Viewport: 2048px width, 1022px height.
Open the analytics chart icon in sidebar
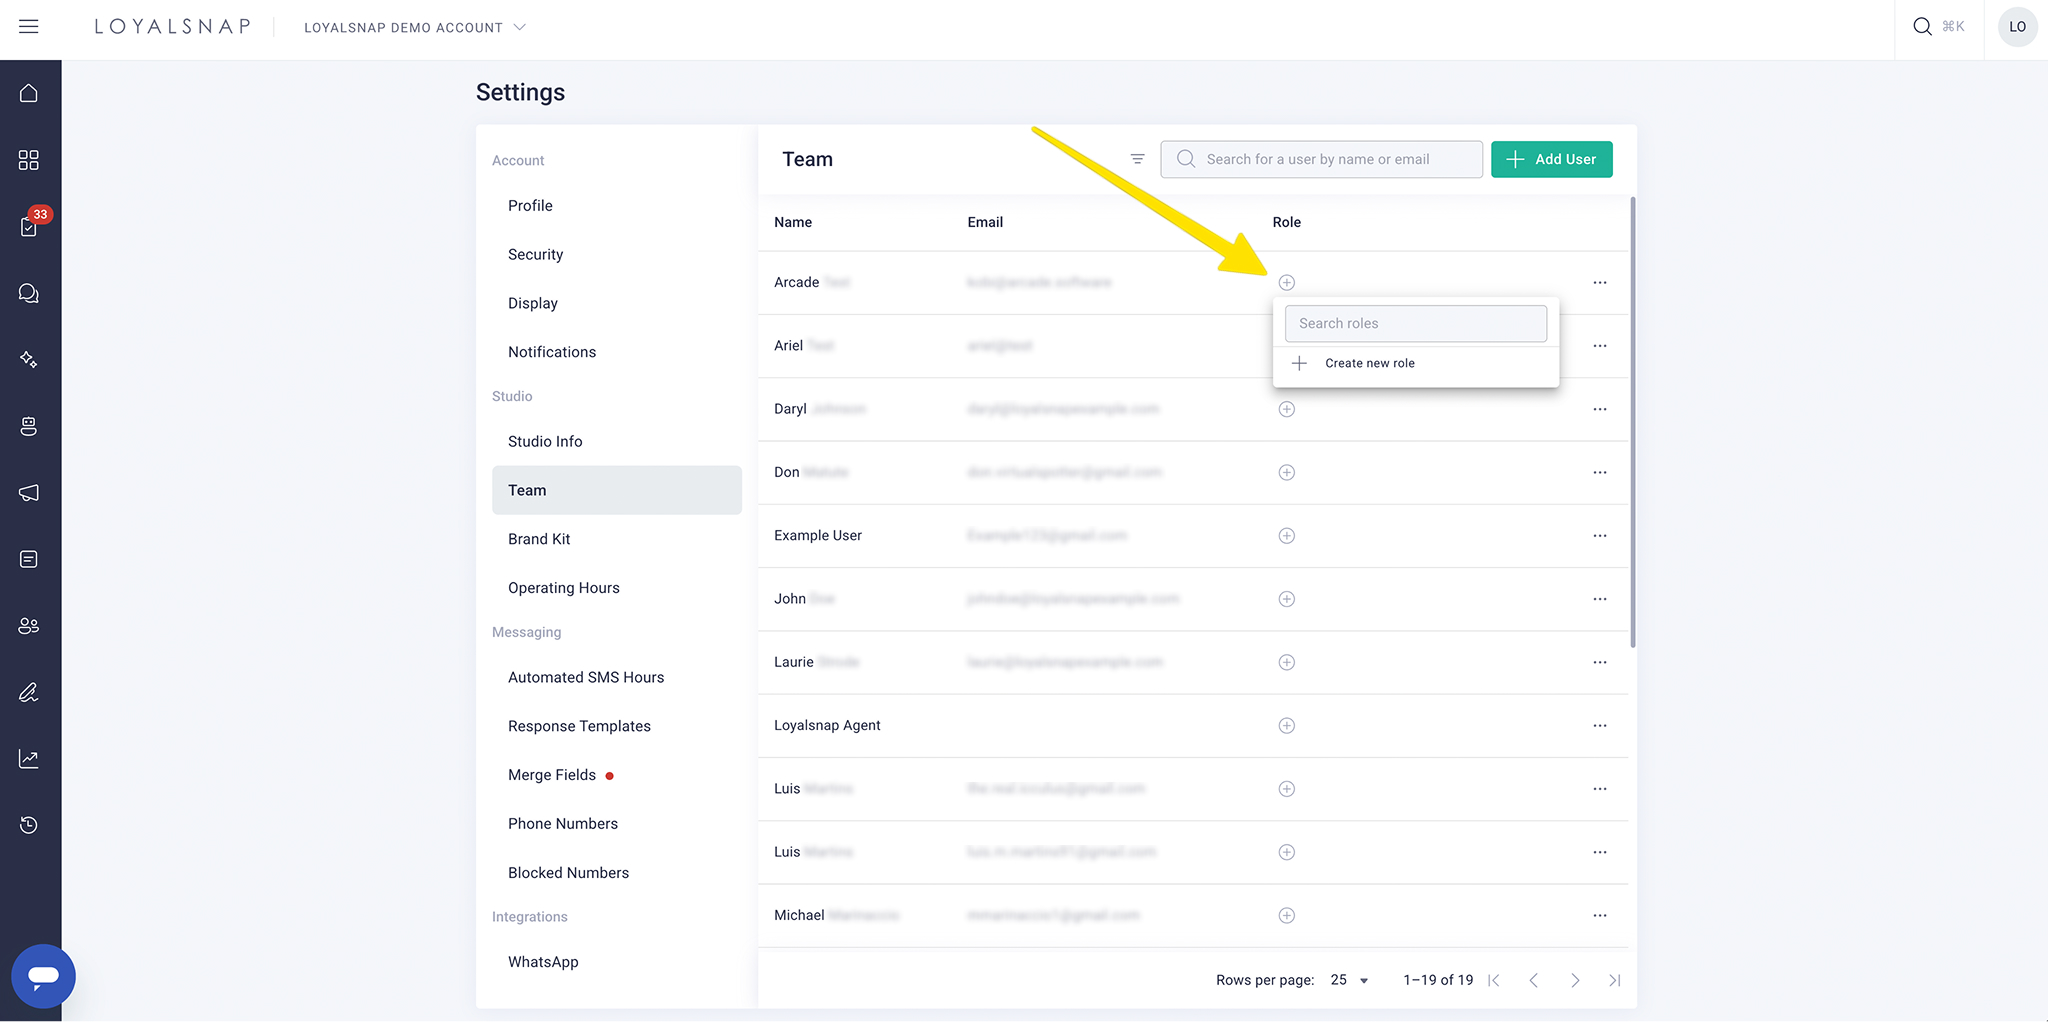tap(29, 758)
